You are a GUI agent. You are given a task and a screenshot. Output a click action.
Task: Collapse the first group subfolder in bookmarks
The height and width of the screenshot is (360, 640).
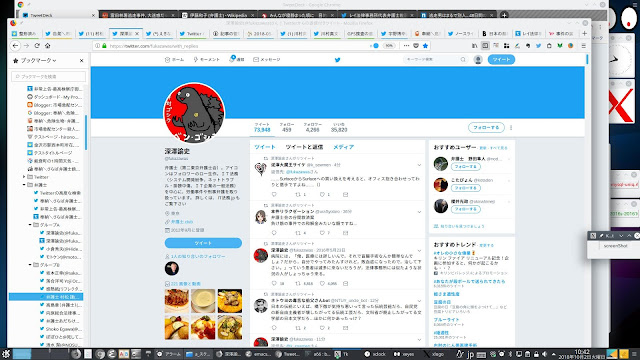click(30, 225)
